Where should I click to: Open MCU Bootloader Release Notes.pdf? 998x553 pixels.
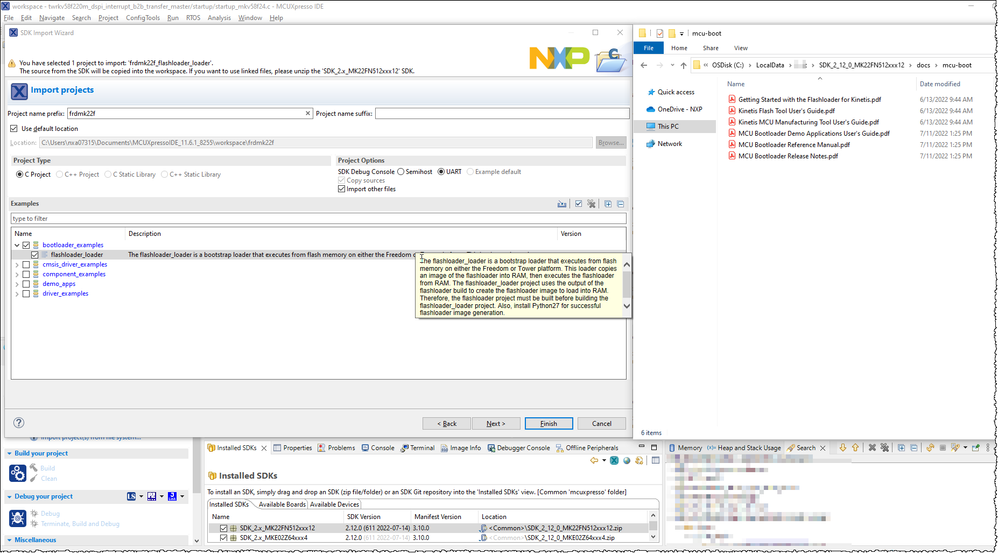click(x=788, y=156)
